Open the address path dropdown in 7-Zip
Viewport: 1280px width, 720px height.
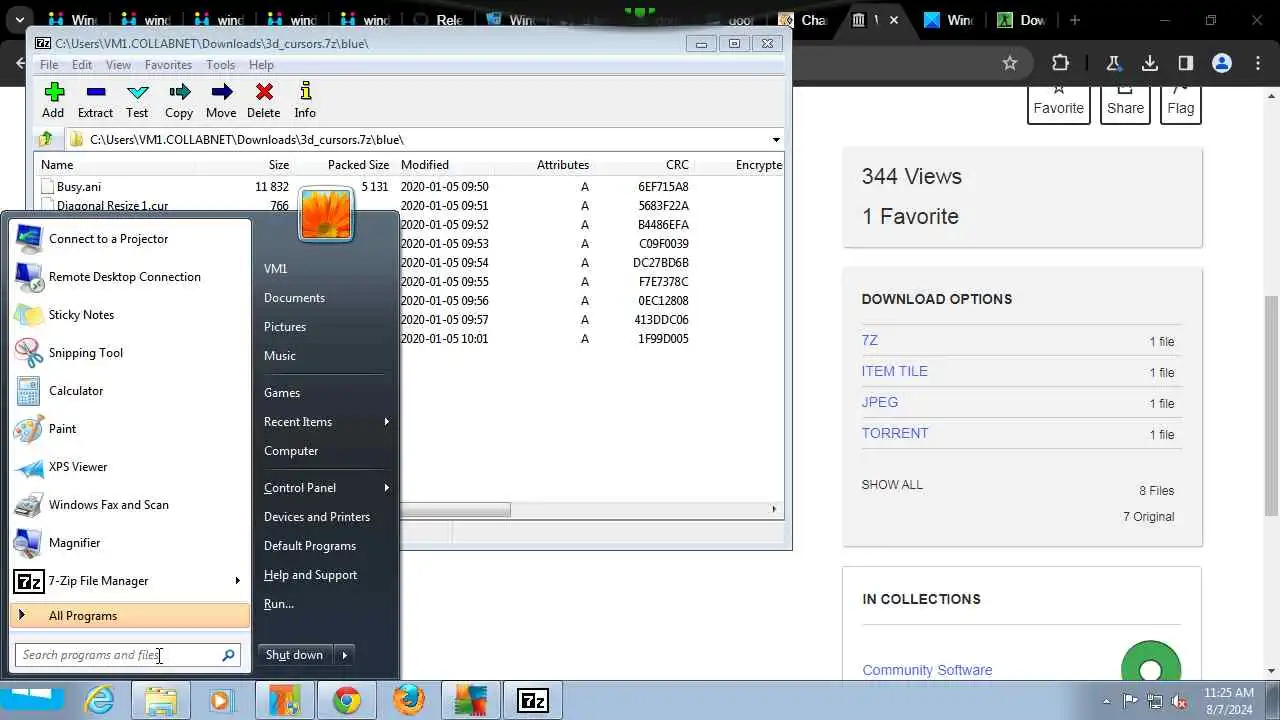tap(776, 140)
